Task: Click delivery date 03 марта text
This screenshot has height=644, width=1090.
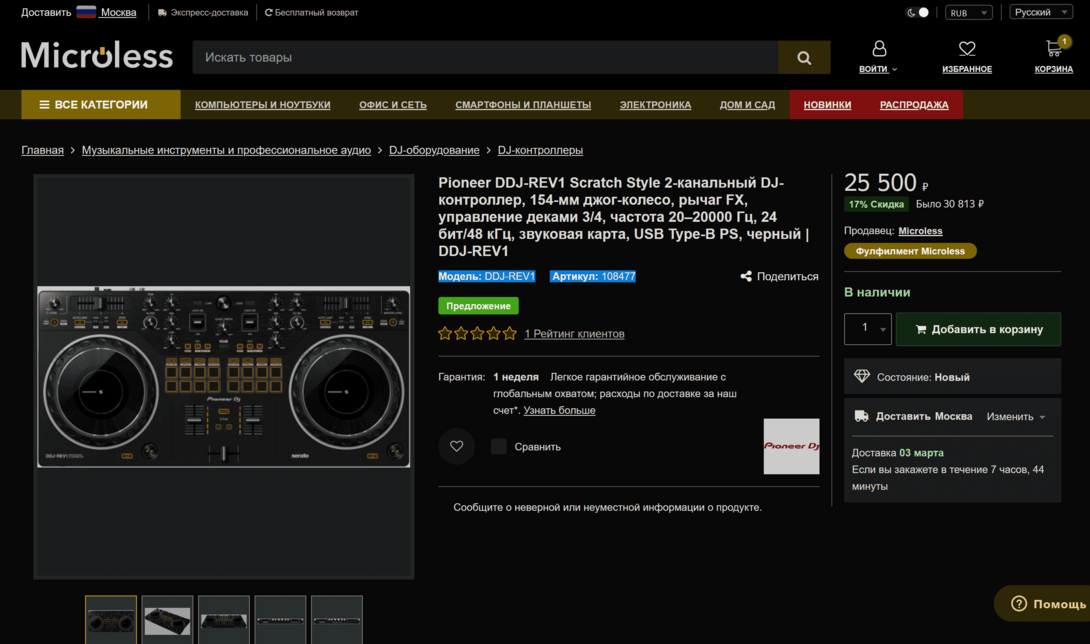Action: (x=921, y=453)
